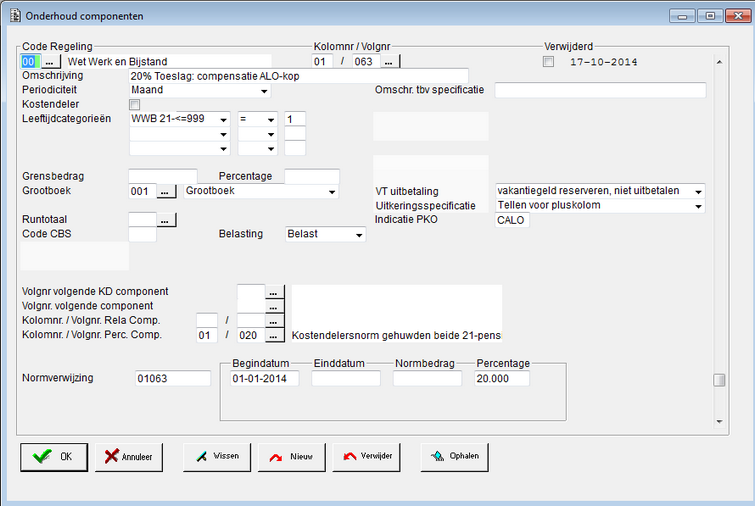The image size is (755, 506).
Task: Open lookup next to Code Regeling field
Action: click(50, 62)
